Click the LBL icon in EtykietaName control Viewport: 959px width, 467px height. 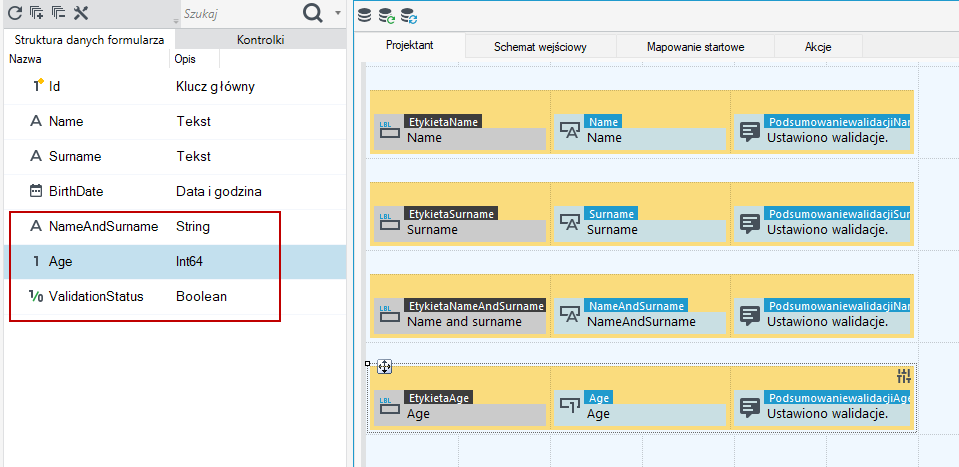(388, 130)
